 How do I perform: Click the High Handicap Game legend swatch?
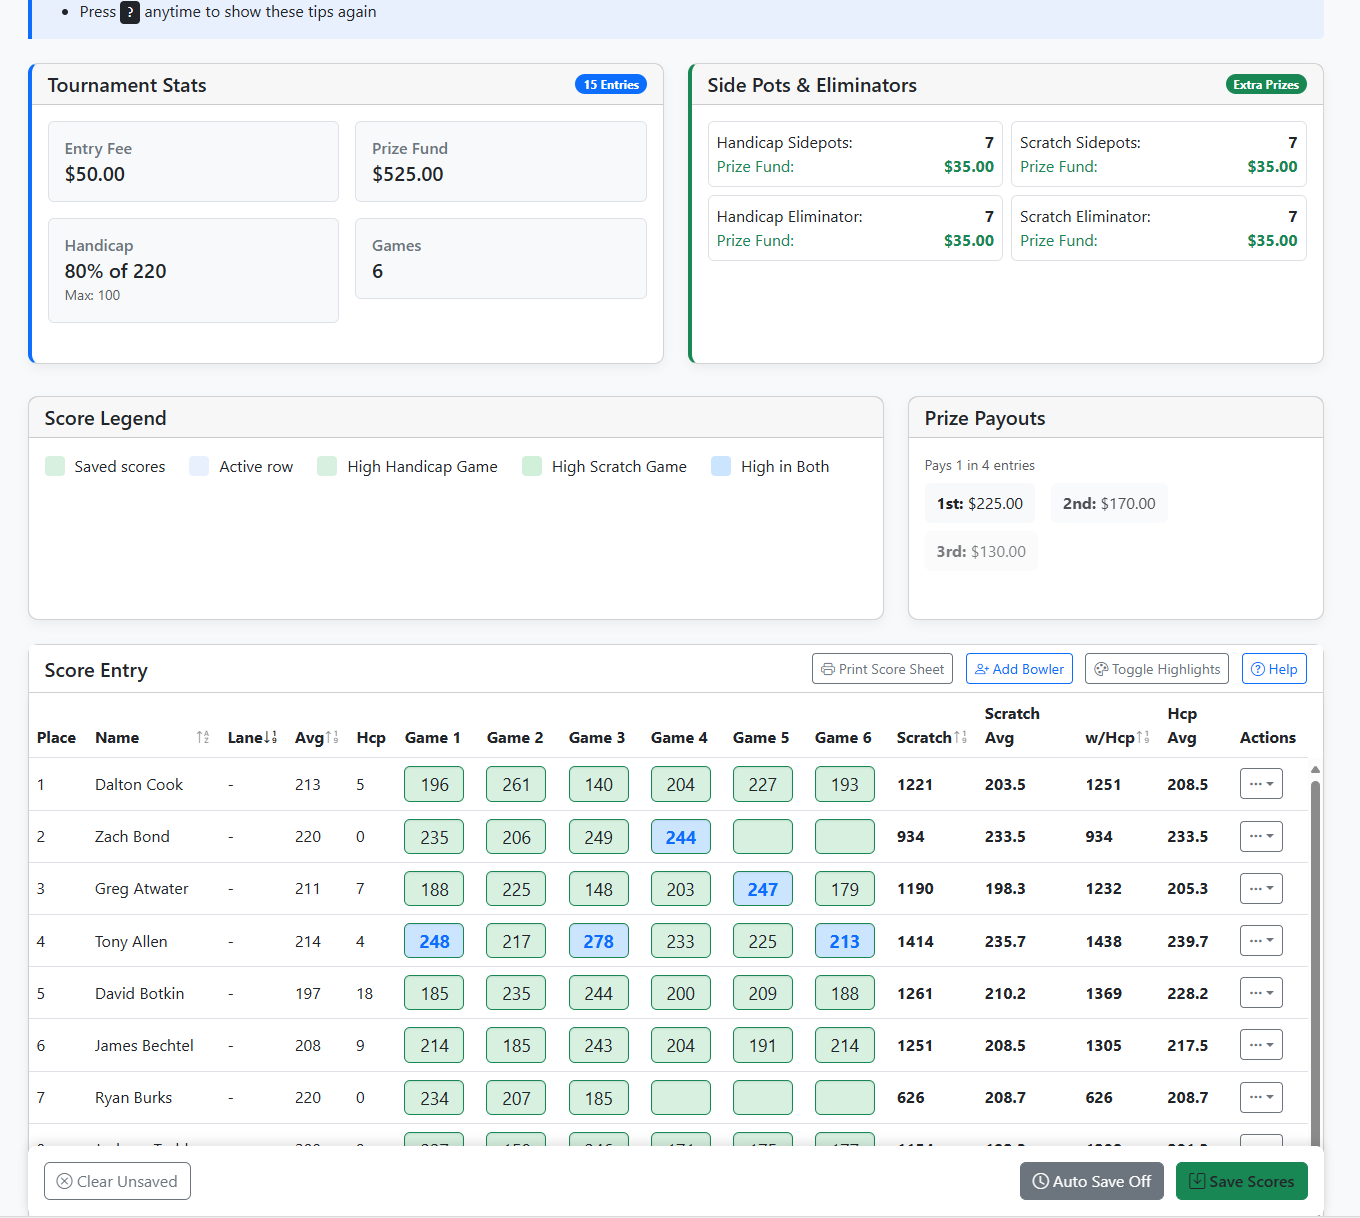(327, 466)
